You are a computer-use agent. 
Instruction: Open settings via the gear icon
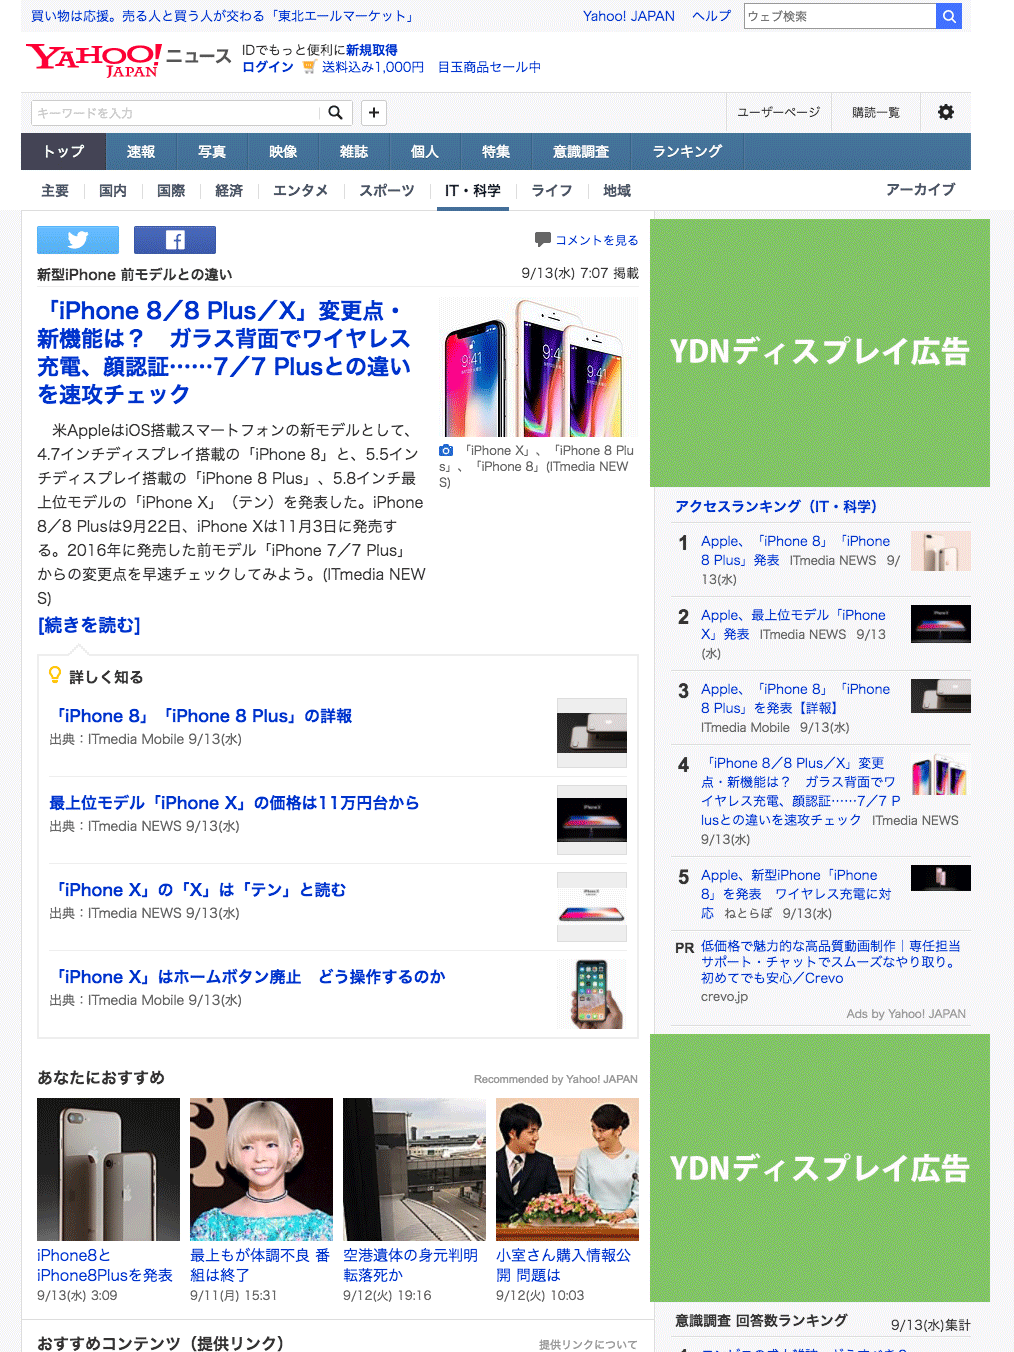945,112
